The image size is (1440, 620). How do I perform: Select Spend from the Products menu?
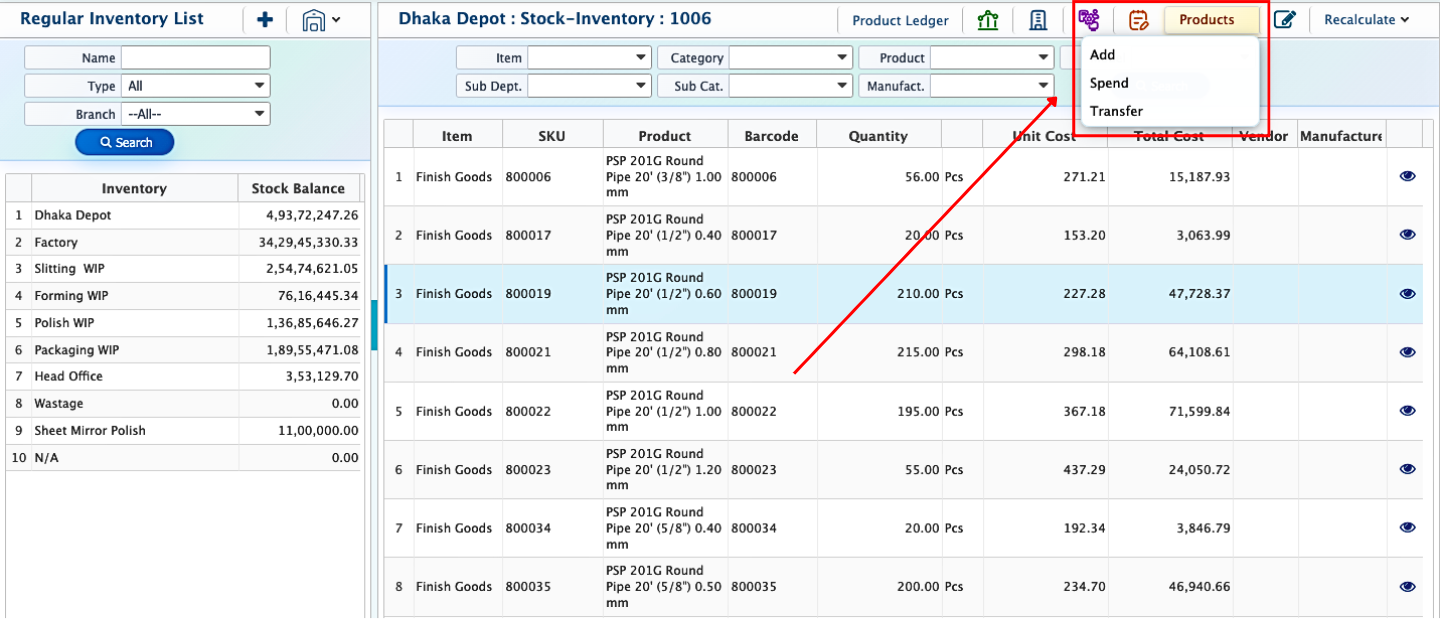tap(1109, 83)
